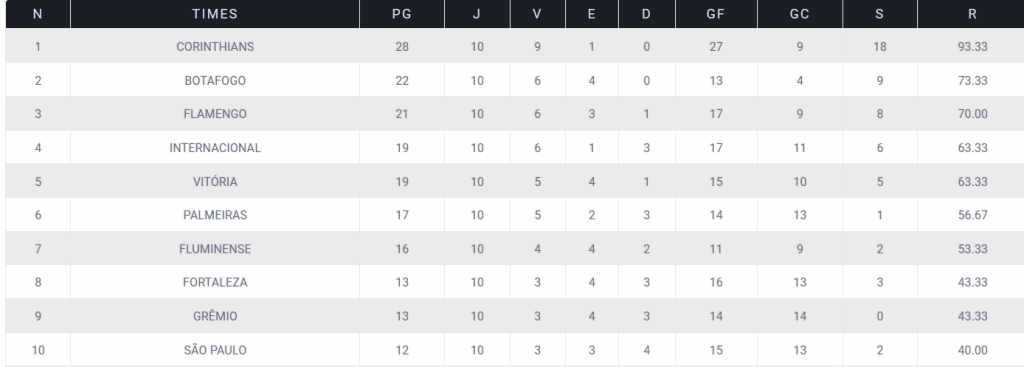Select the PALMEIRAS team name
This screenshot has width=1024, height=367.
215,215
